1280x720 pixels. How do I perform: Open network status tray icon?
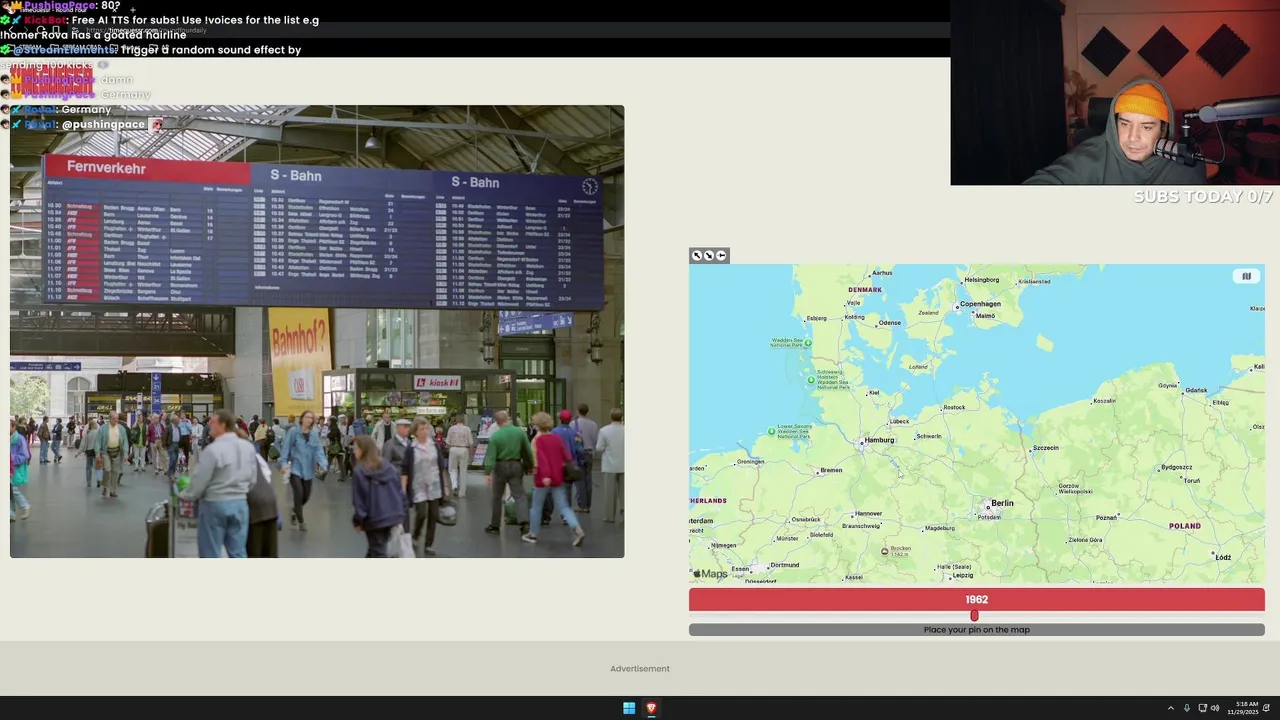tap(1202, 708)
